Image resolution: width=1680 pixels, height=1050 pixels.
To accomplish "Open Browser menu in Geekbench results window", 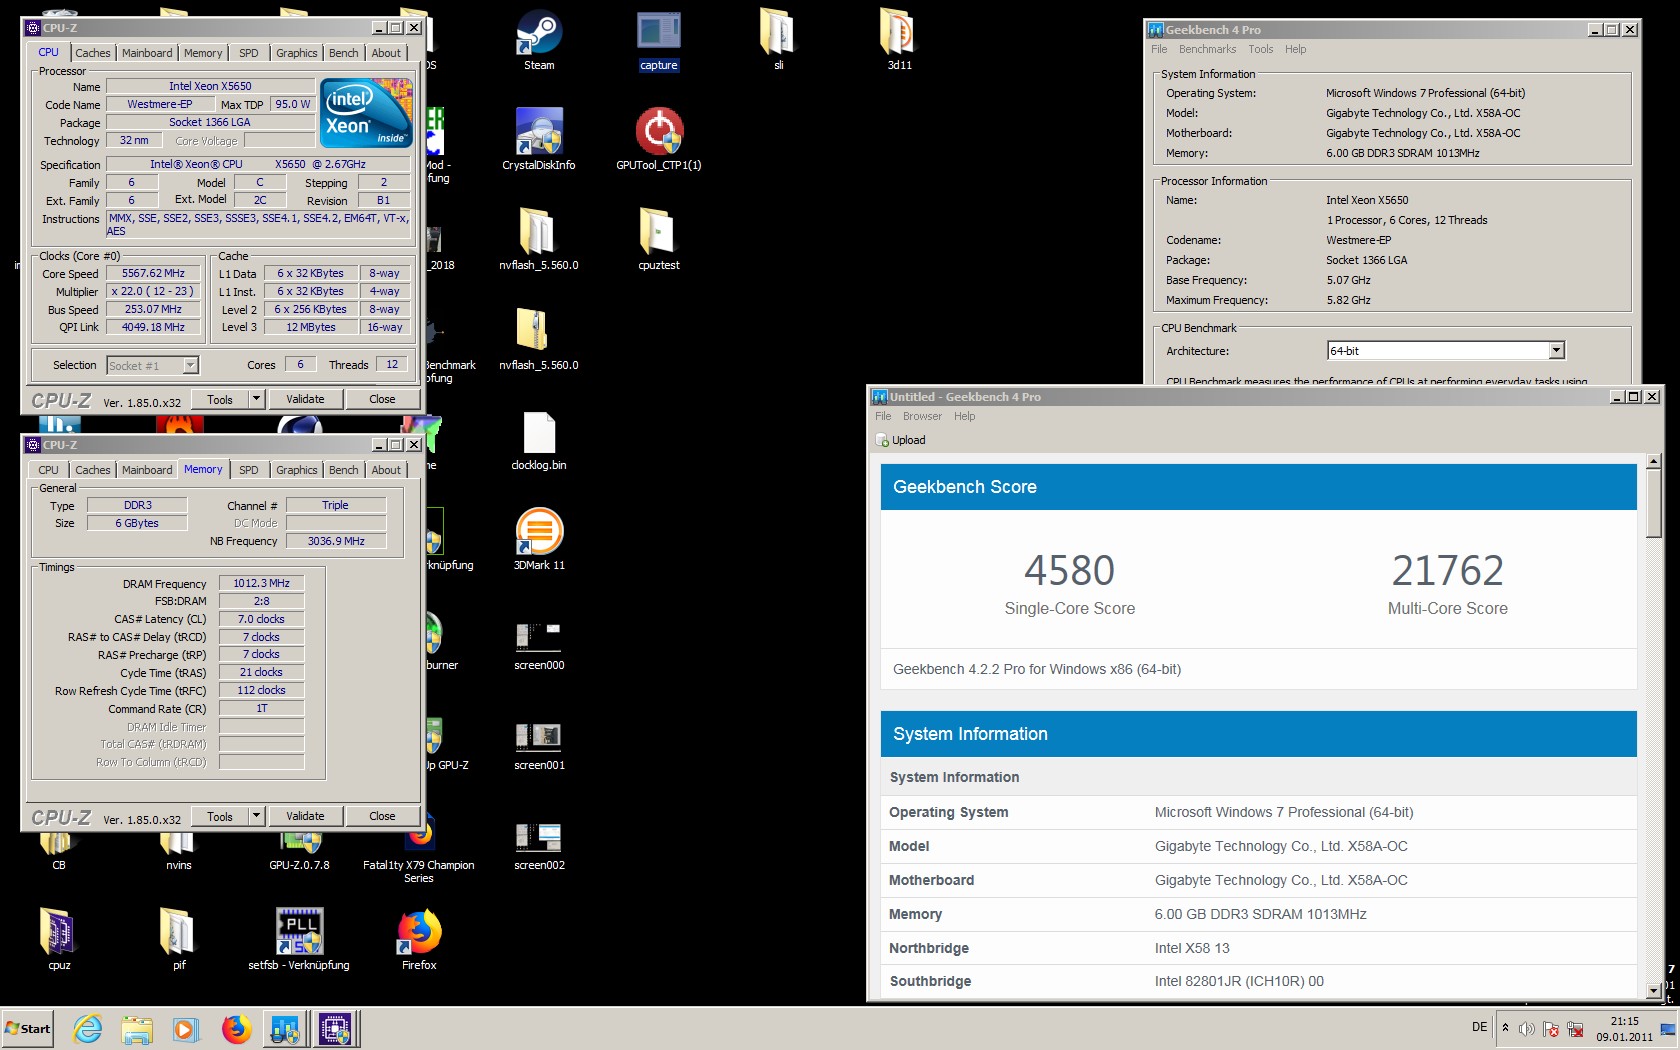I will point(922,416).
